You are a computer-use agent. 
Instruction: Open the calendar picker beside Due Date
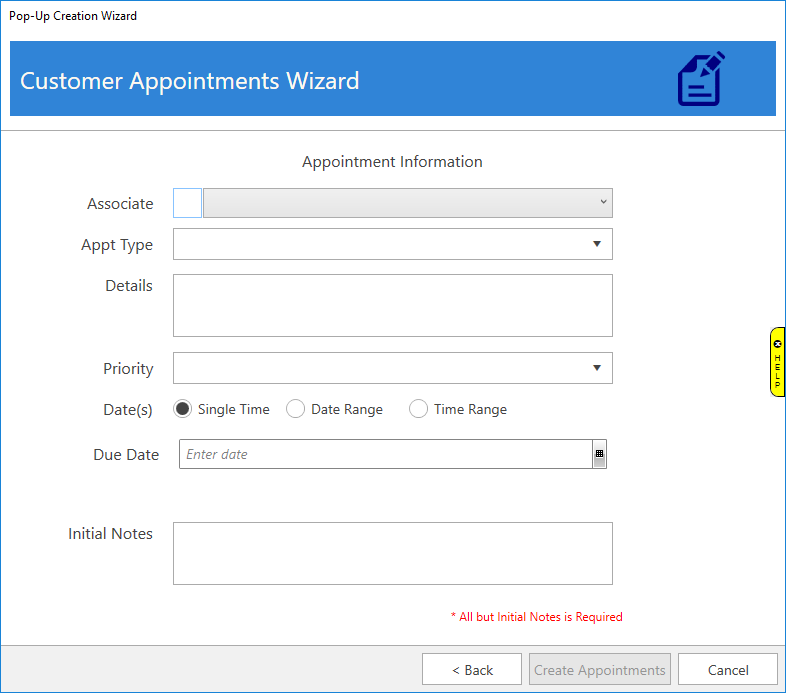click(x=599, y=454)
